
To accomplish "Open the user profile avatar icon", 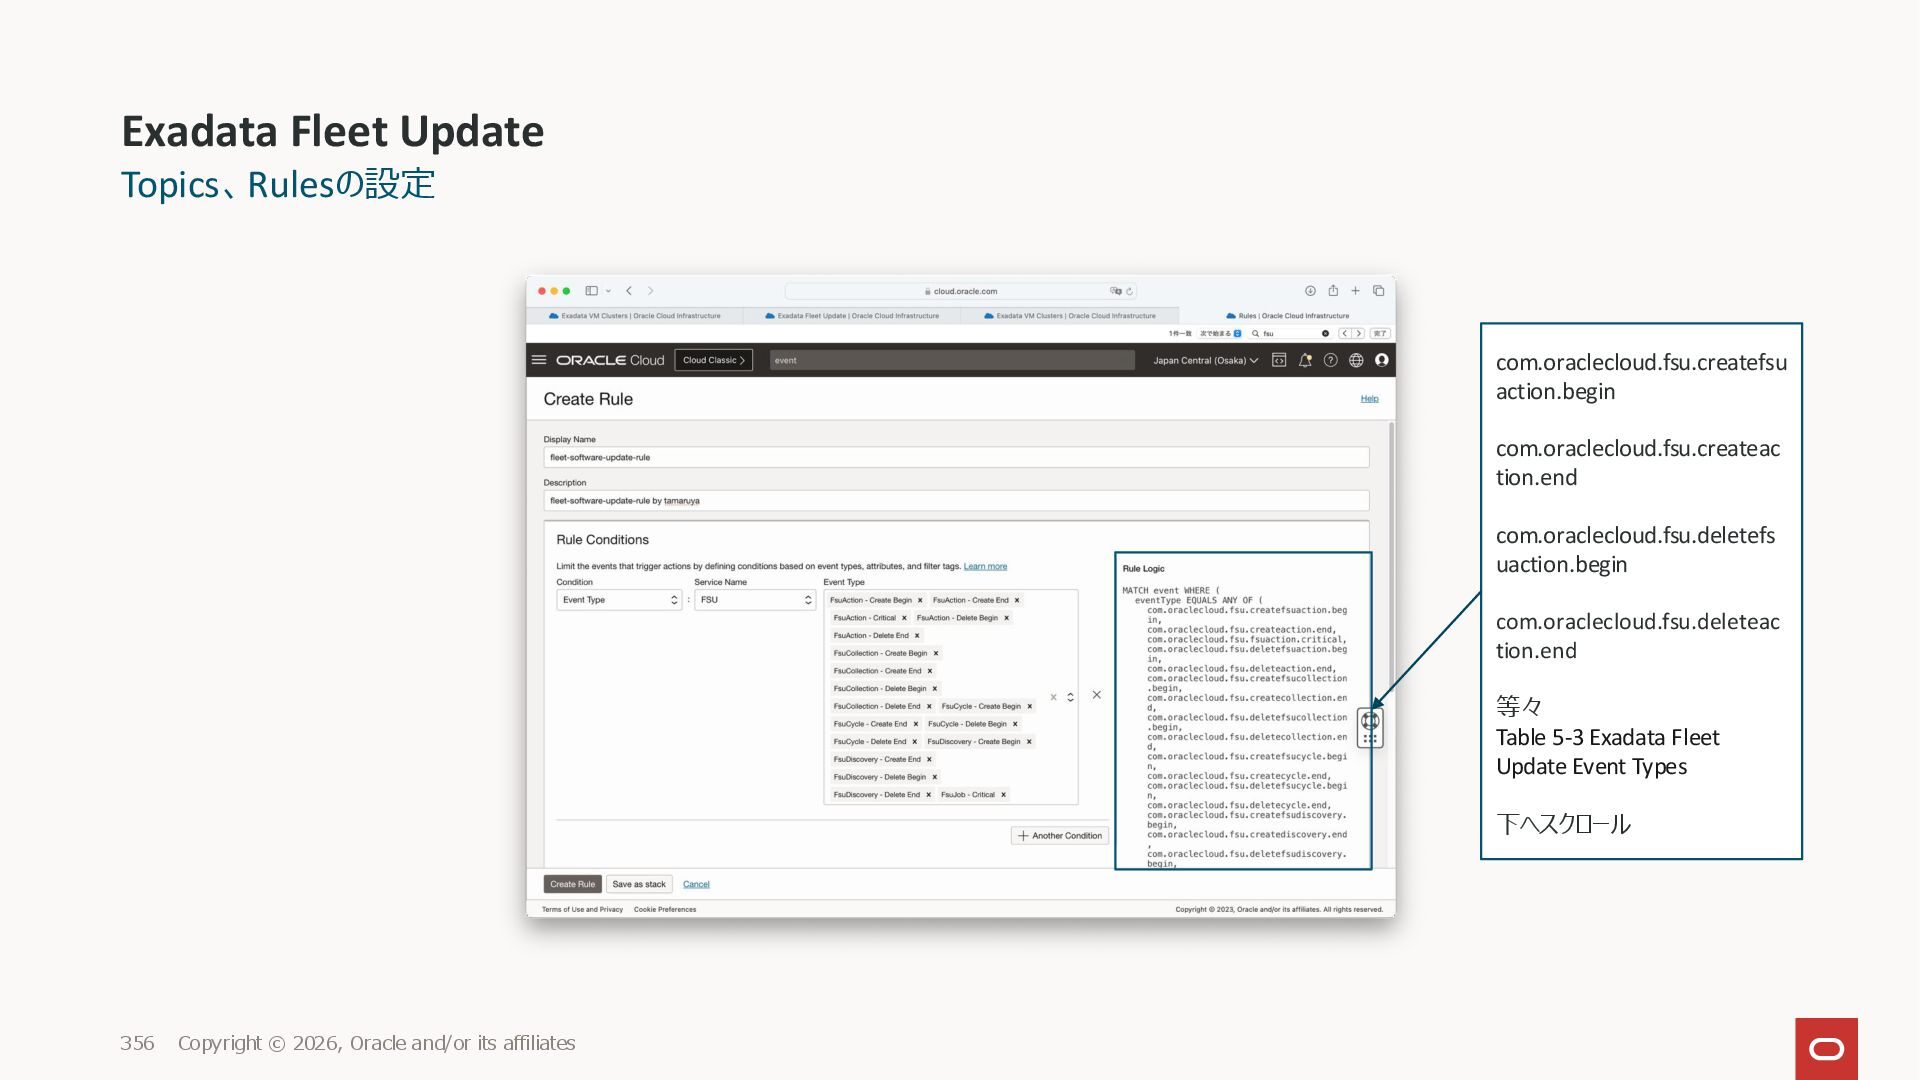I will [1382, 360].
